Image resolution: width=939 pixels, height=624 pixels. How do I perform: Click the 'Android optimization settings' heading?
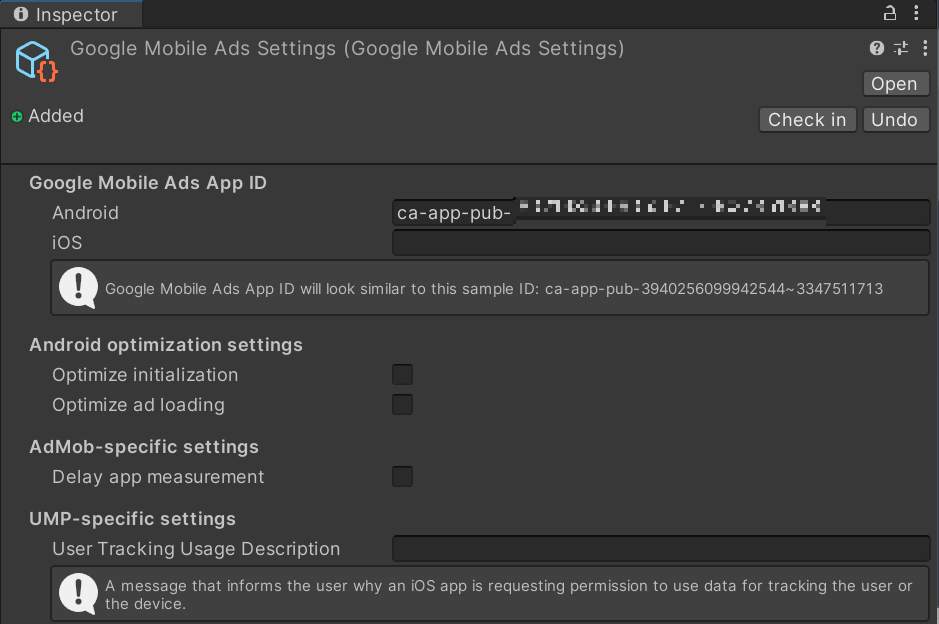(x=166, y=345)
